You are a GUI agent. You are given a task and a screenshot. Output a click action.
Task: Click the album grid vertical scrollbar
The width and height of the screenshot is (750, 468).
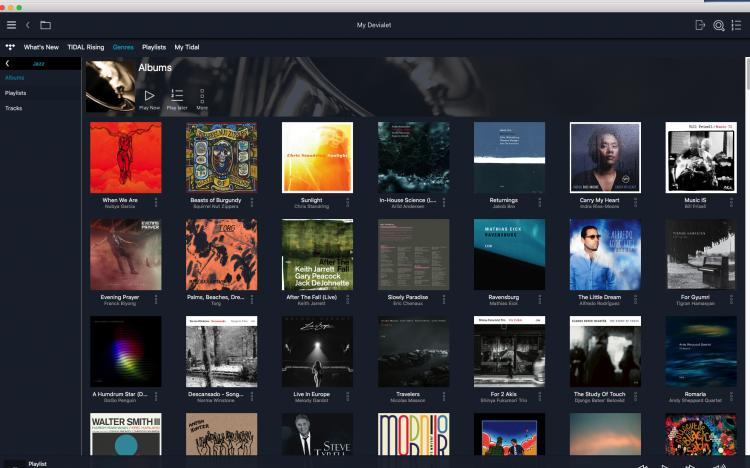point(747,73)
